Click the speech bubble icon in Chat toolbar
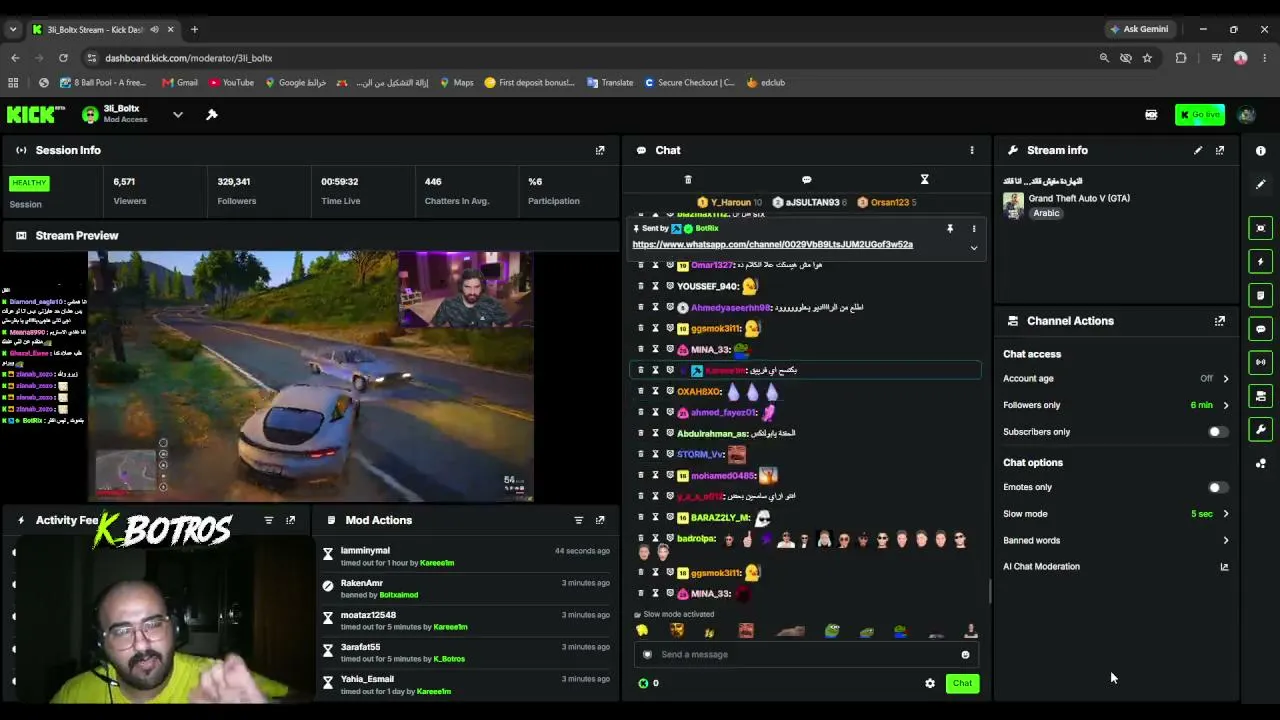Viewport: 1280px width, 720px height. (806, 180)
